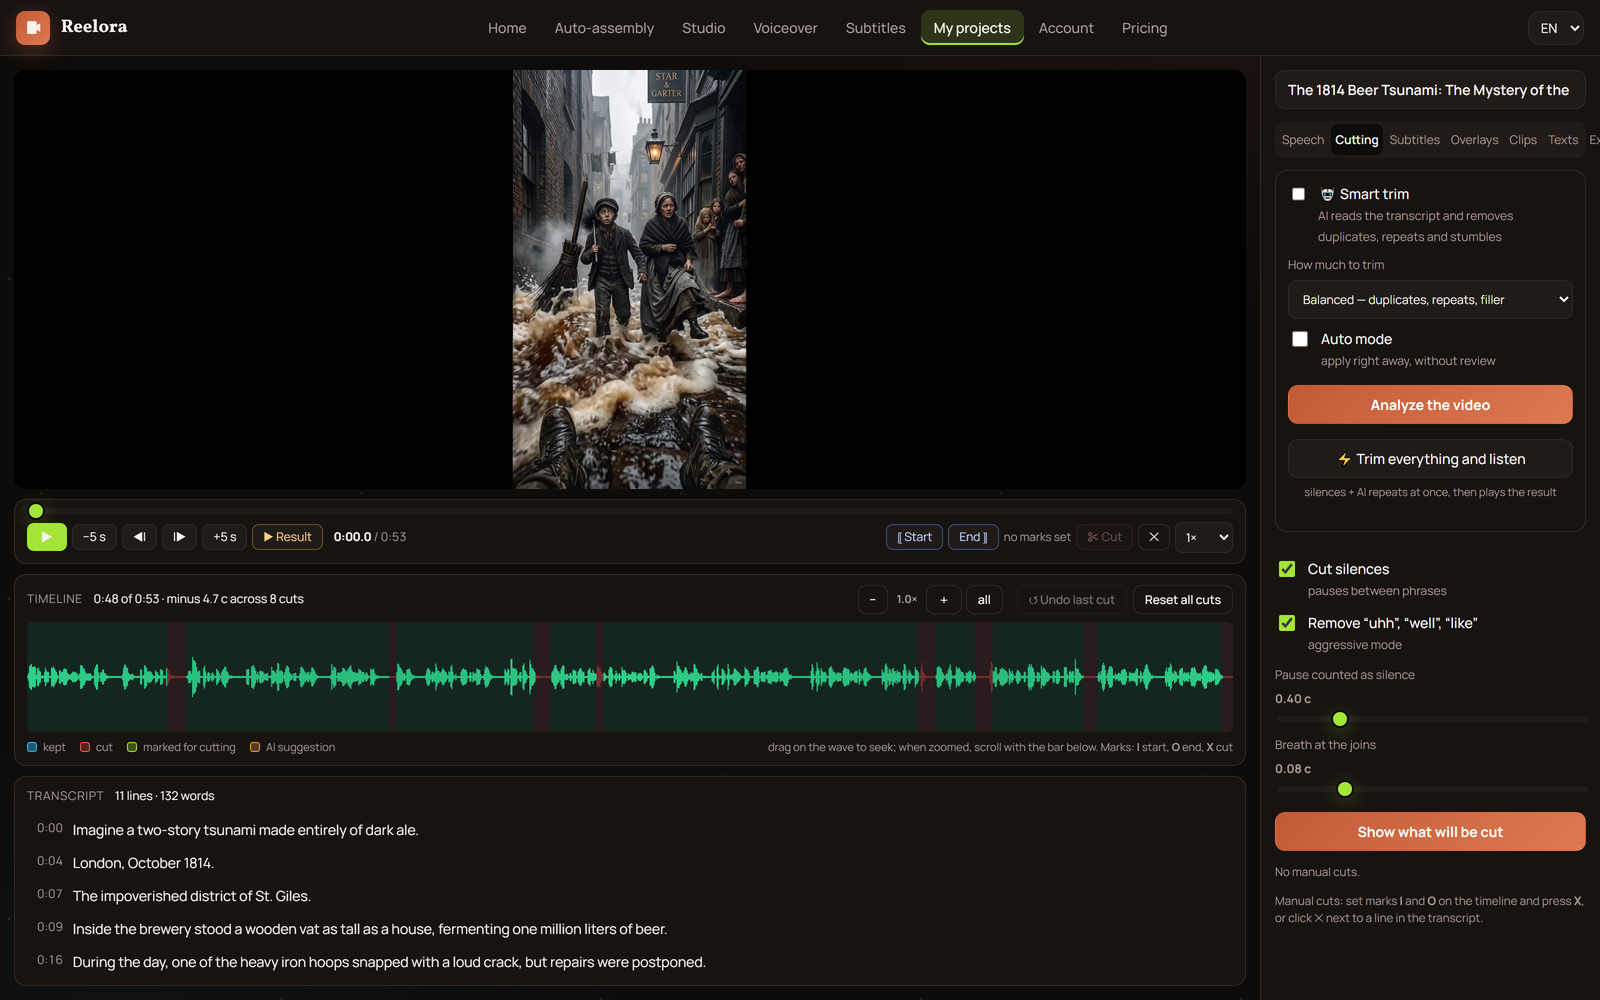
Task: Click the video playback progress handle
Action: click(36, 511)
